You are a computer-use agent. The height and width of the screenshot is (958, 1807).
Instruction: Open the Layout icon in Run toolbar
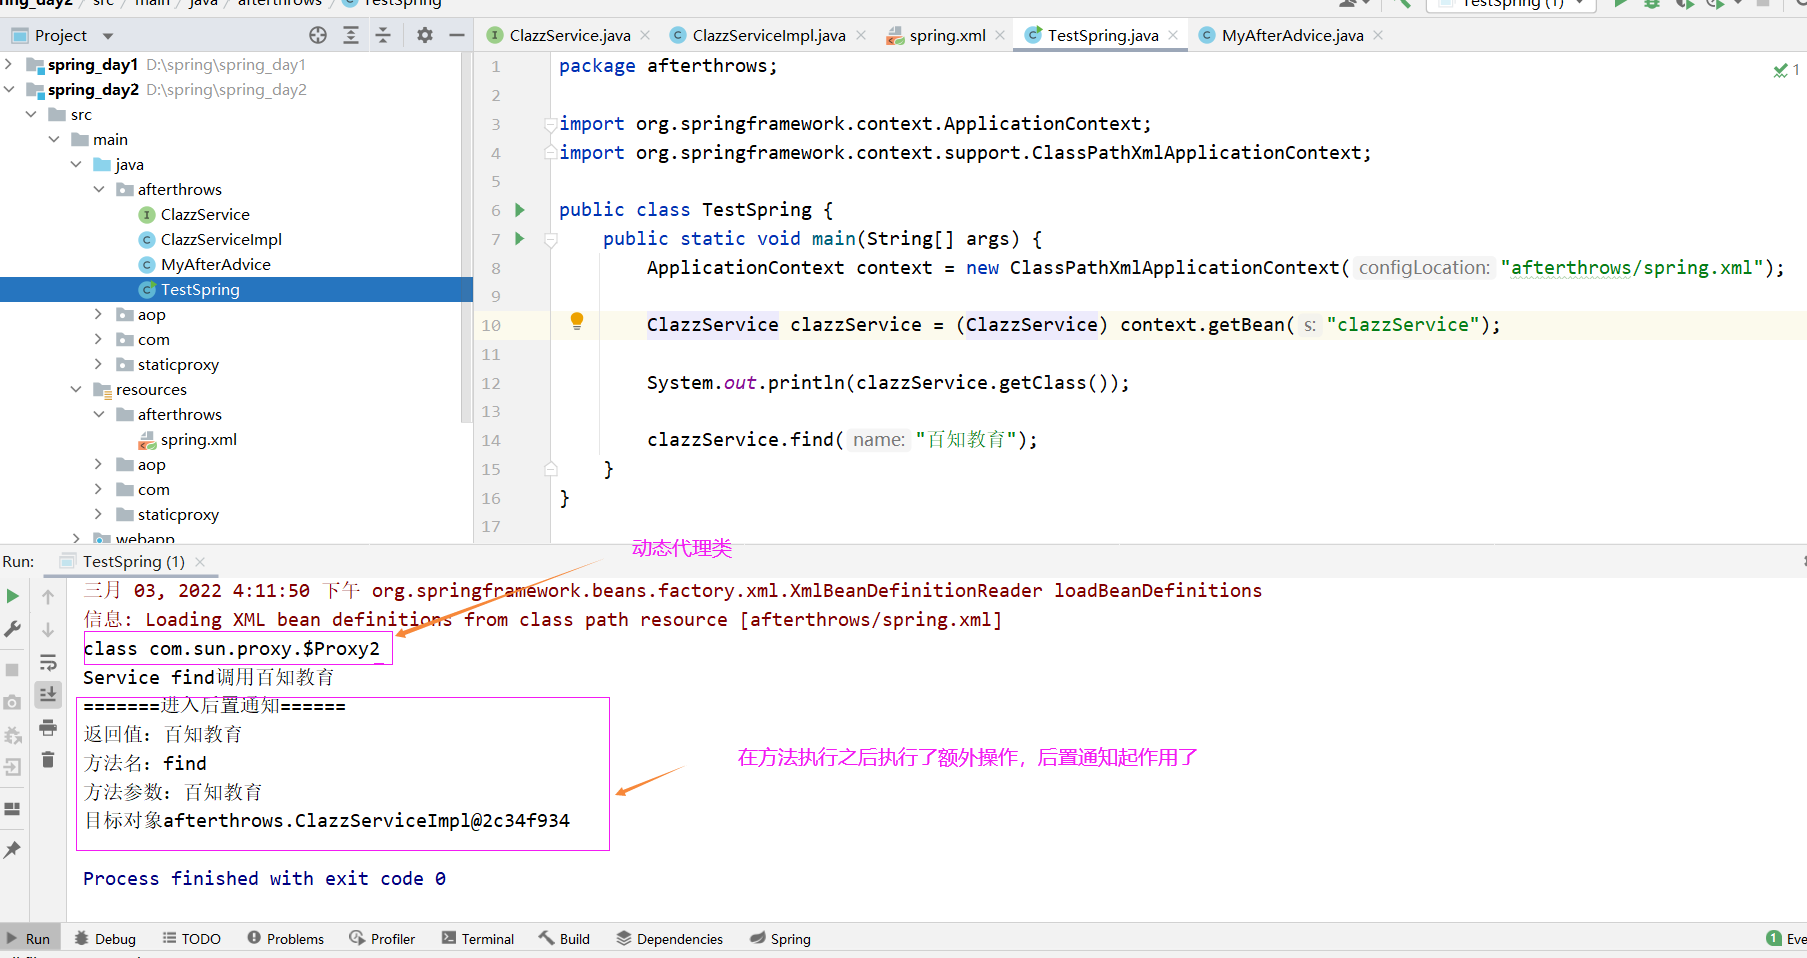tap(13, 808)
